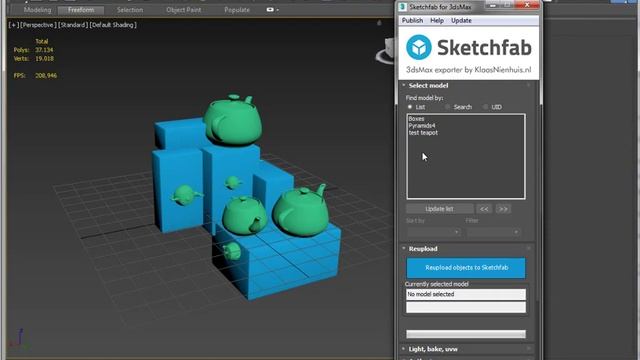The image size is (640, 360).
Task: Select test teapot in the model list
Action: [423, 133]
